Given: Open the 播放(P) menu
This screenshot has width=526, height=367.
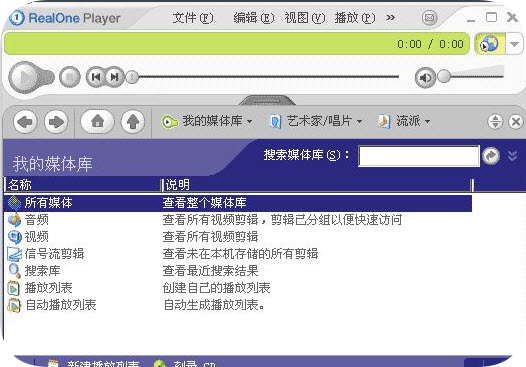Looking at the screenshot, I should point(355,18).
